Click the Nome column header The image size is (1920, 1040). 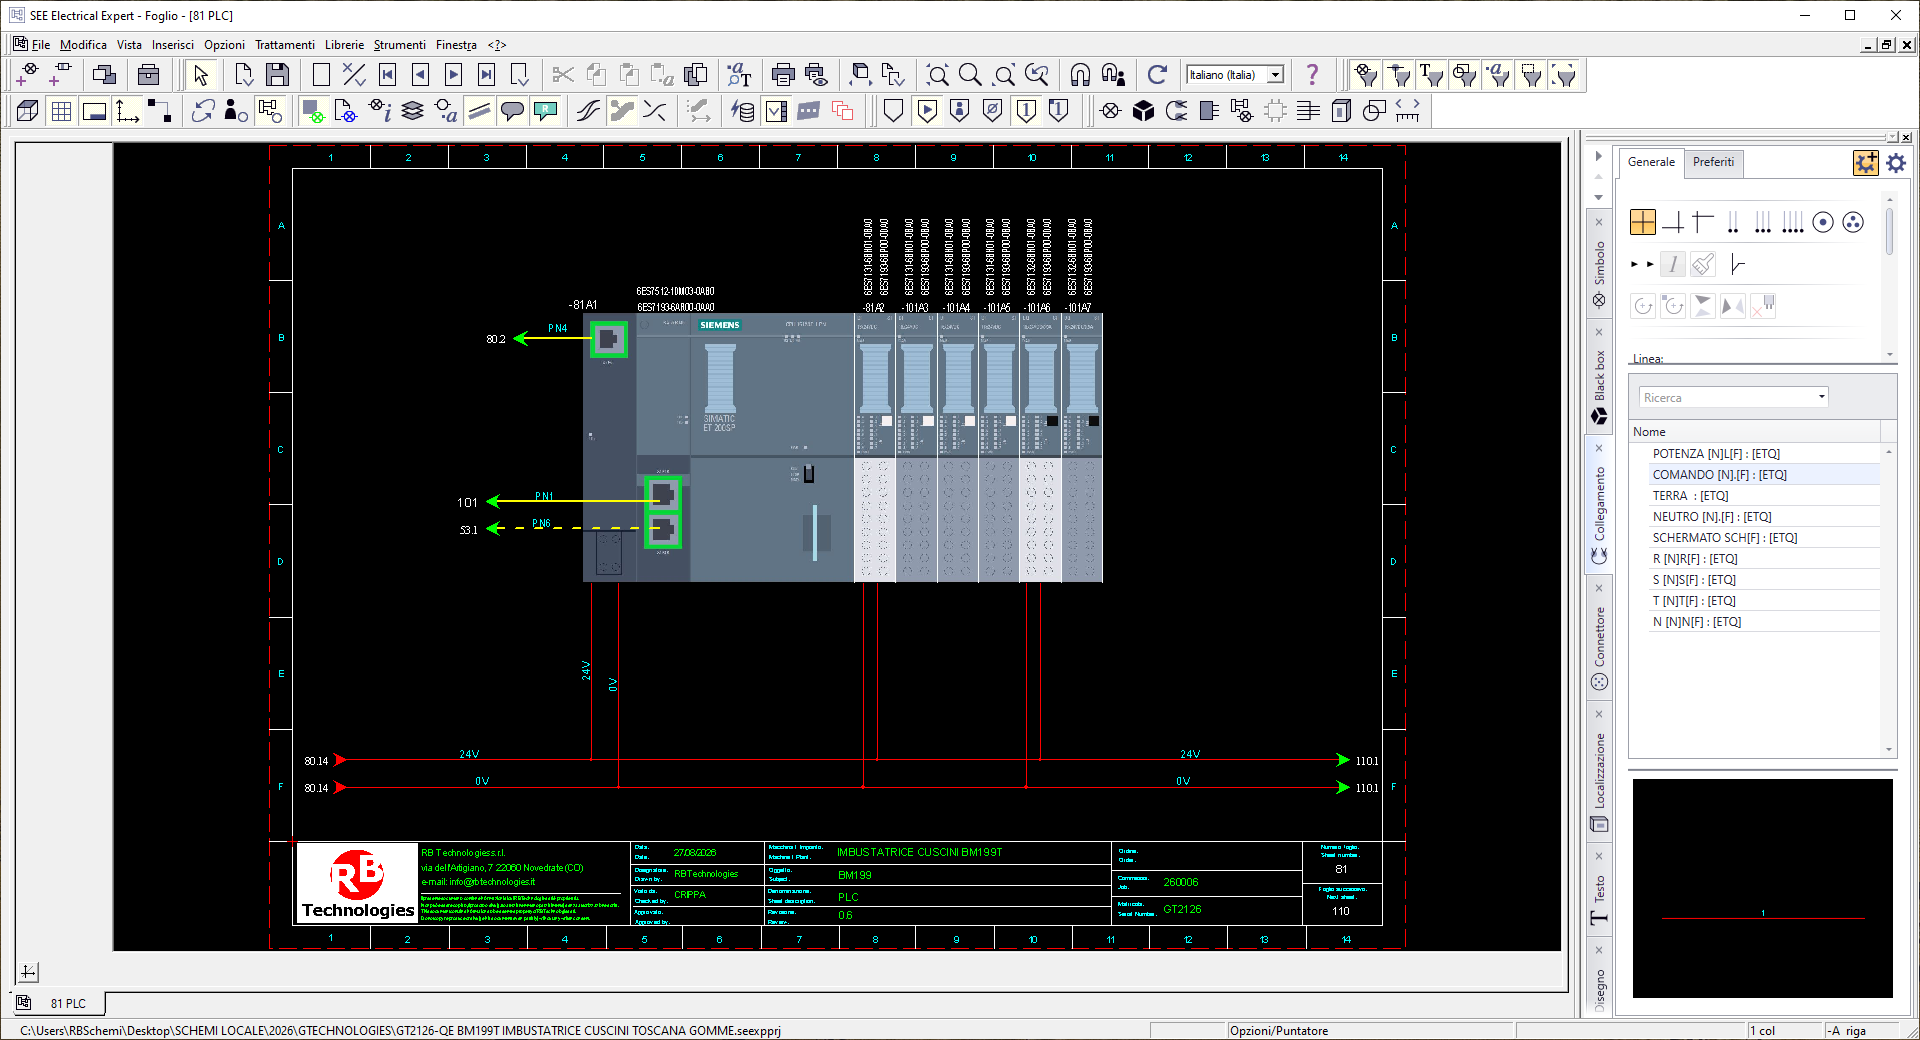1755,432
